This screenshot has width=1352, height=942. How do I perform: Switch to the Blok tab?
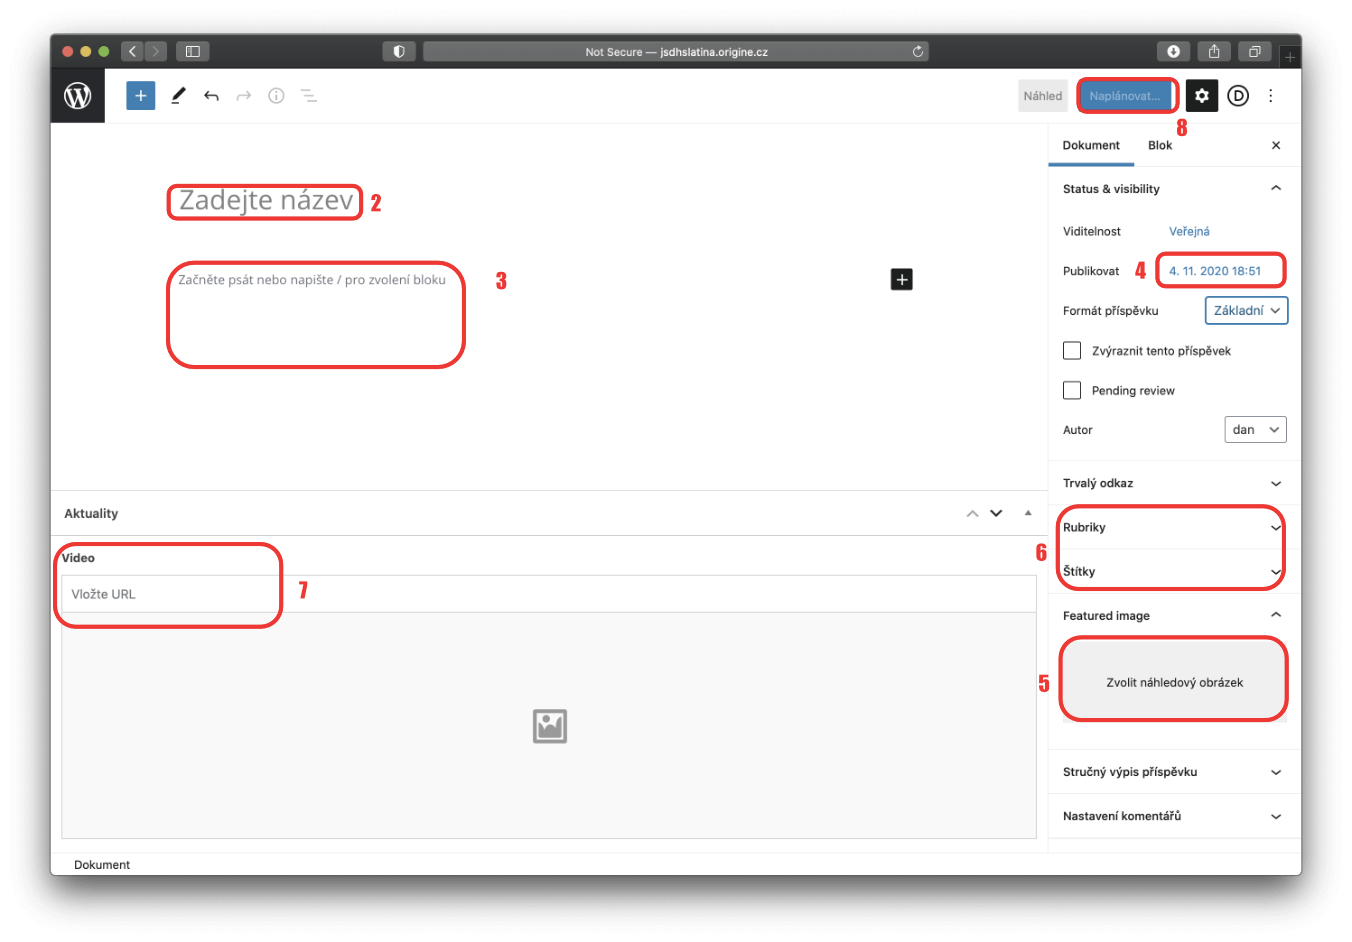1160,146
